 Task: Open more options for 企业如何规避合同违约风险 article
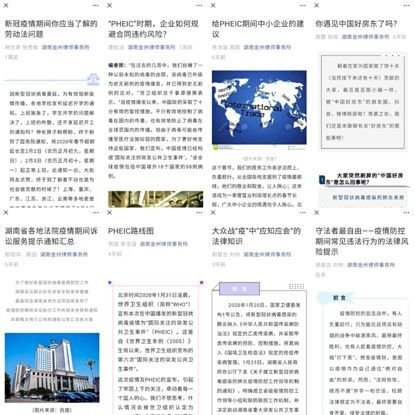click(x=199, y=5)
